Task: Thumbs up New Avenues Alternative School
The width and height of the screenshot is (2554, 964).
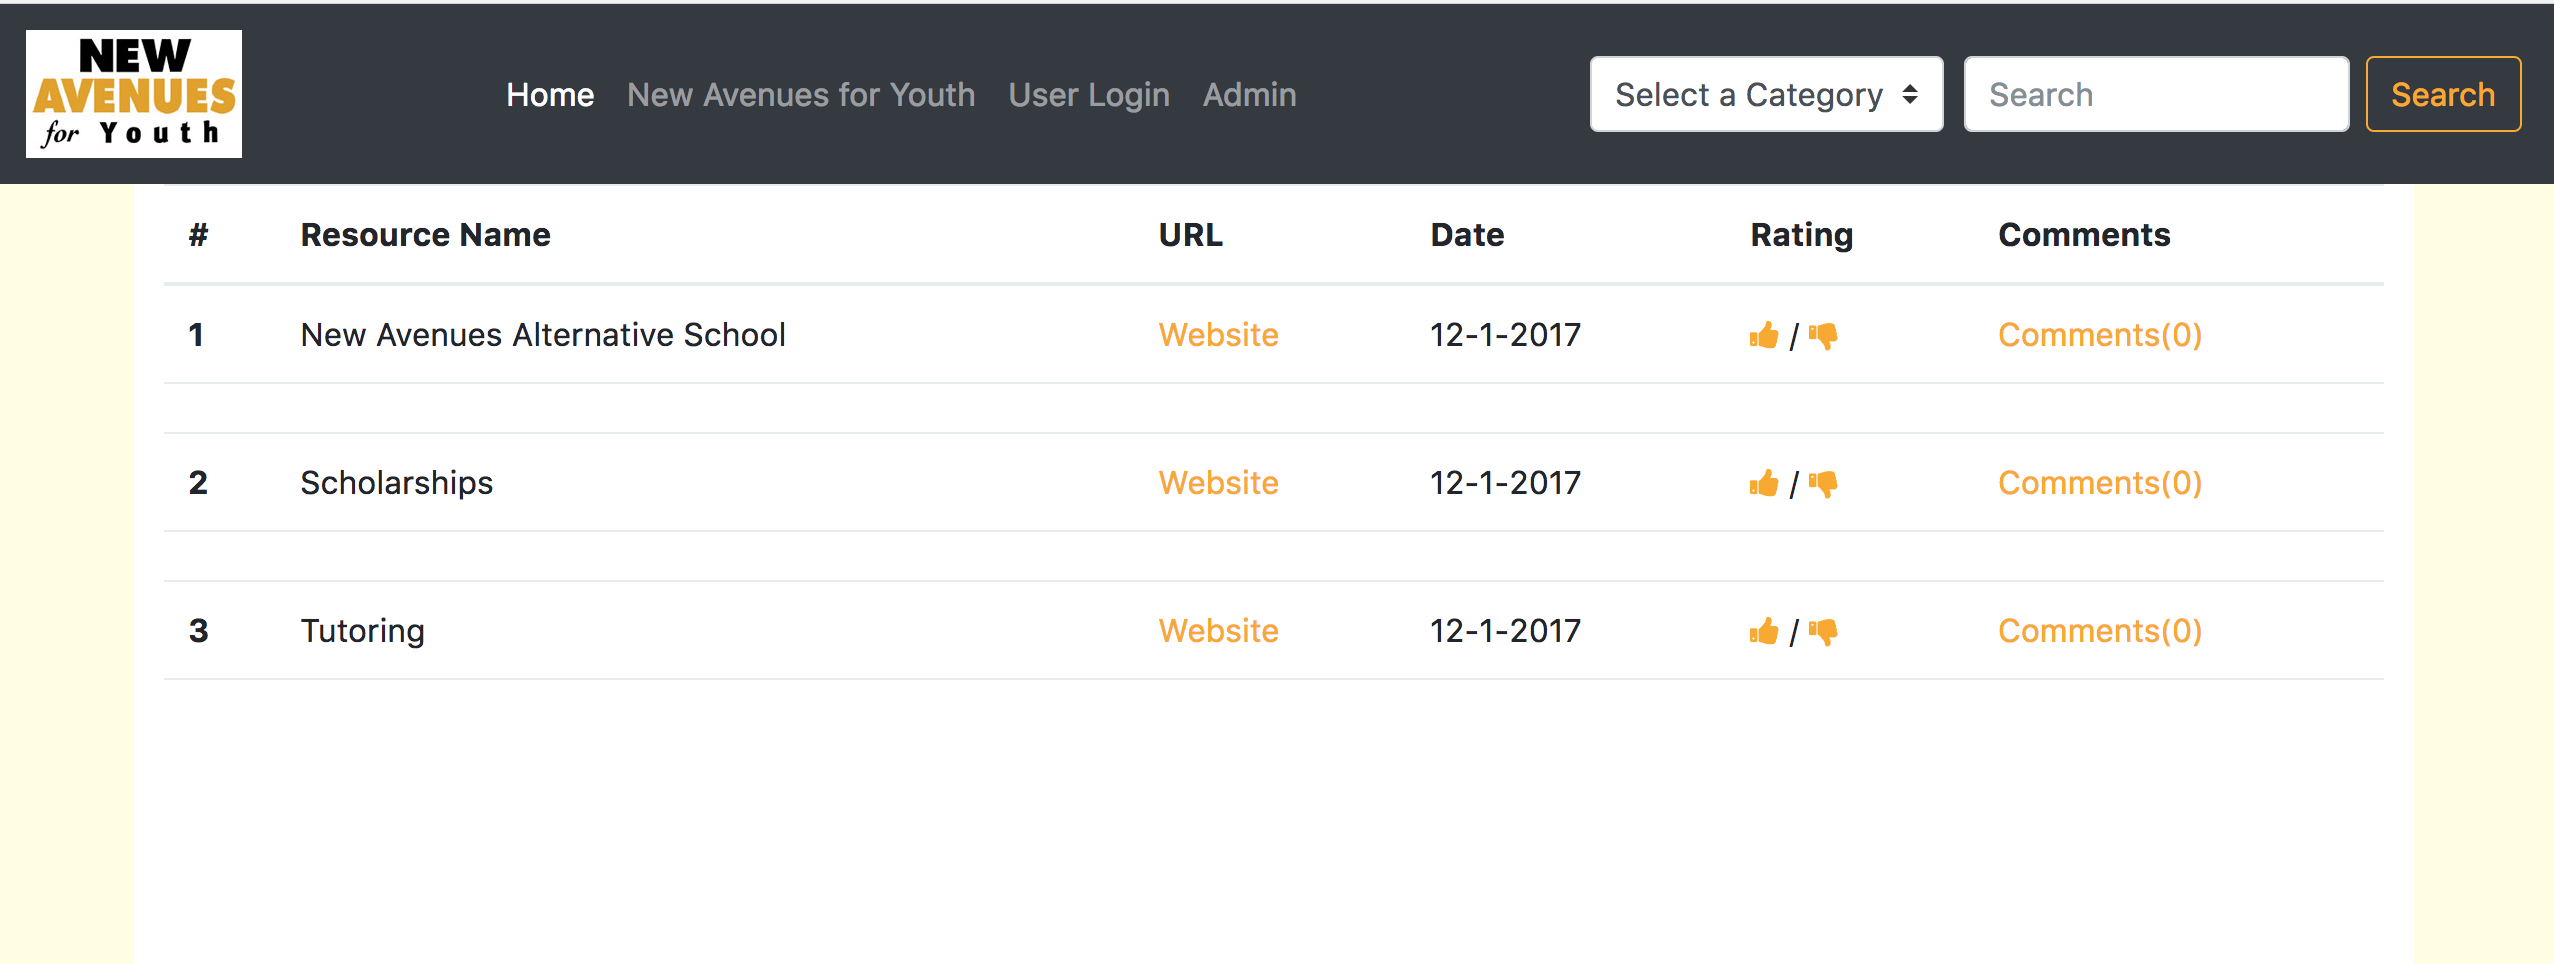Action: (1764, 335)
